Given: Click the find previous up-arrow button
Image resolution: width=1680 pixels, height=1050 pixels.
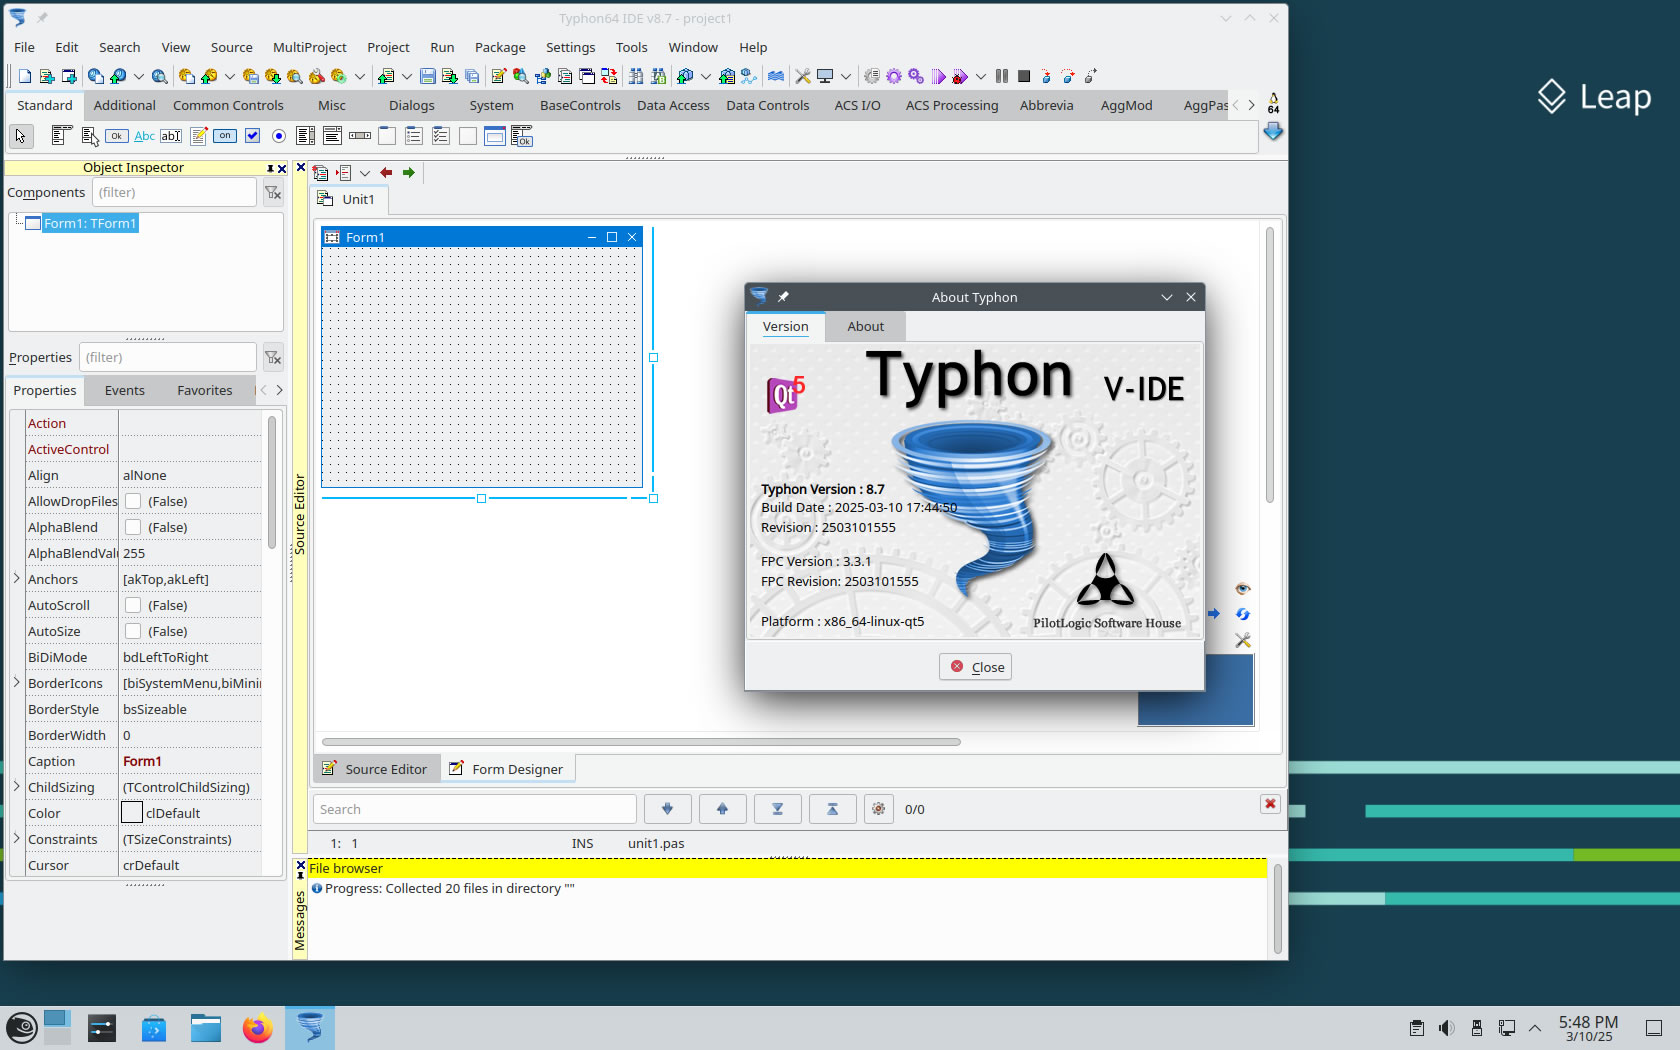Looking at the screenshot, I should [x=722, y=809].
